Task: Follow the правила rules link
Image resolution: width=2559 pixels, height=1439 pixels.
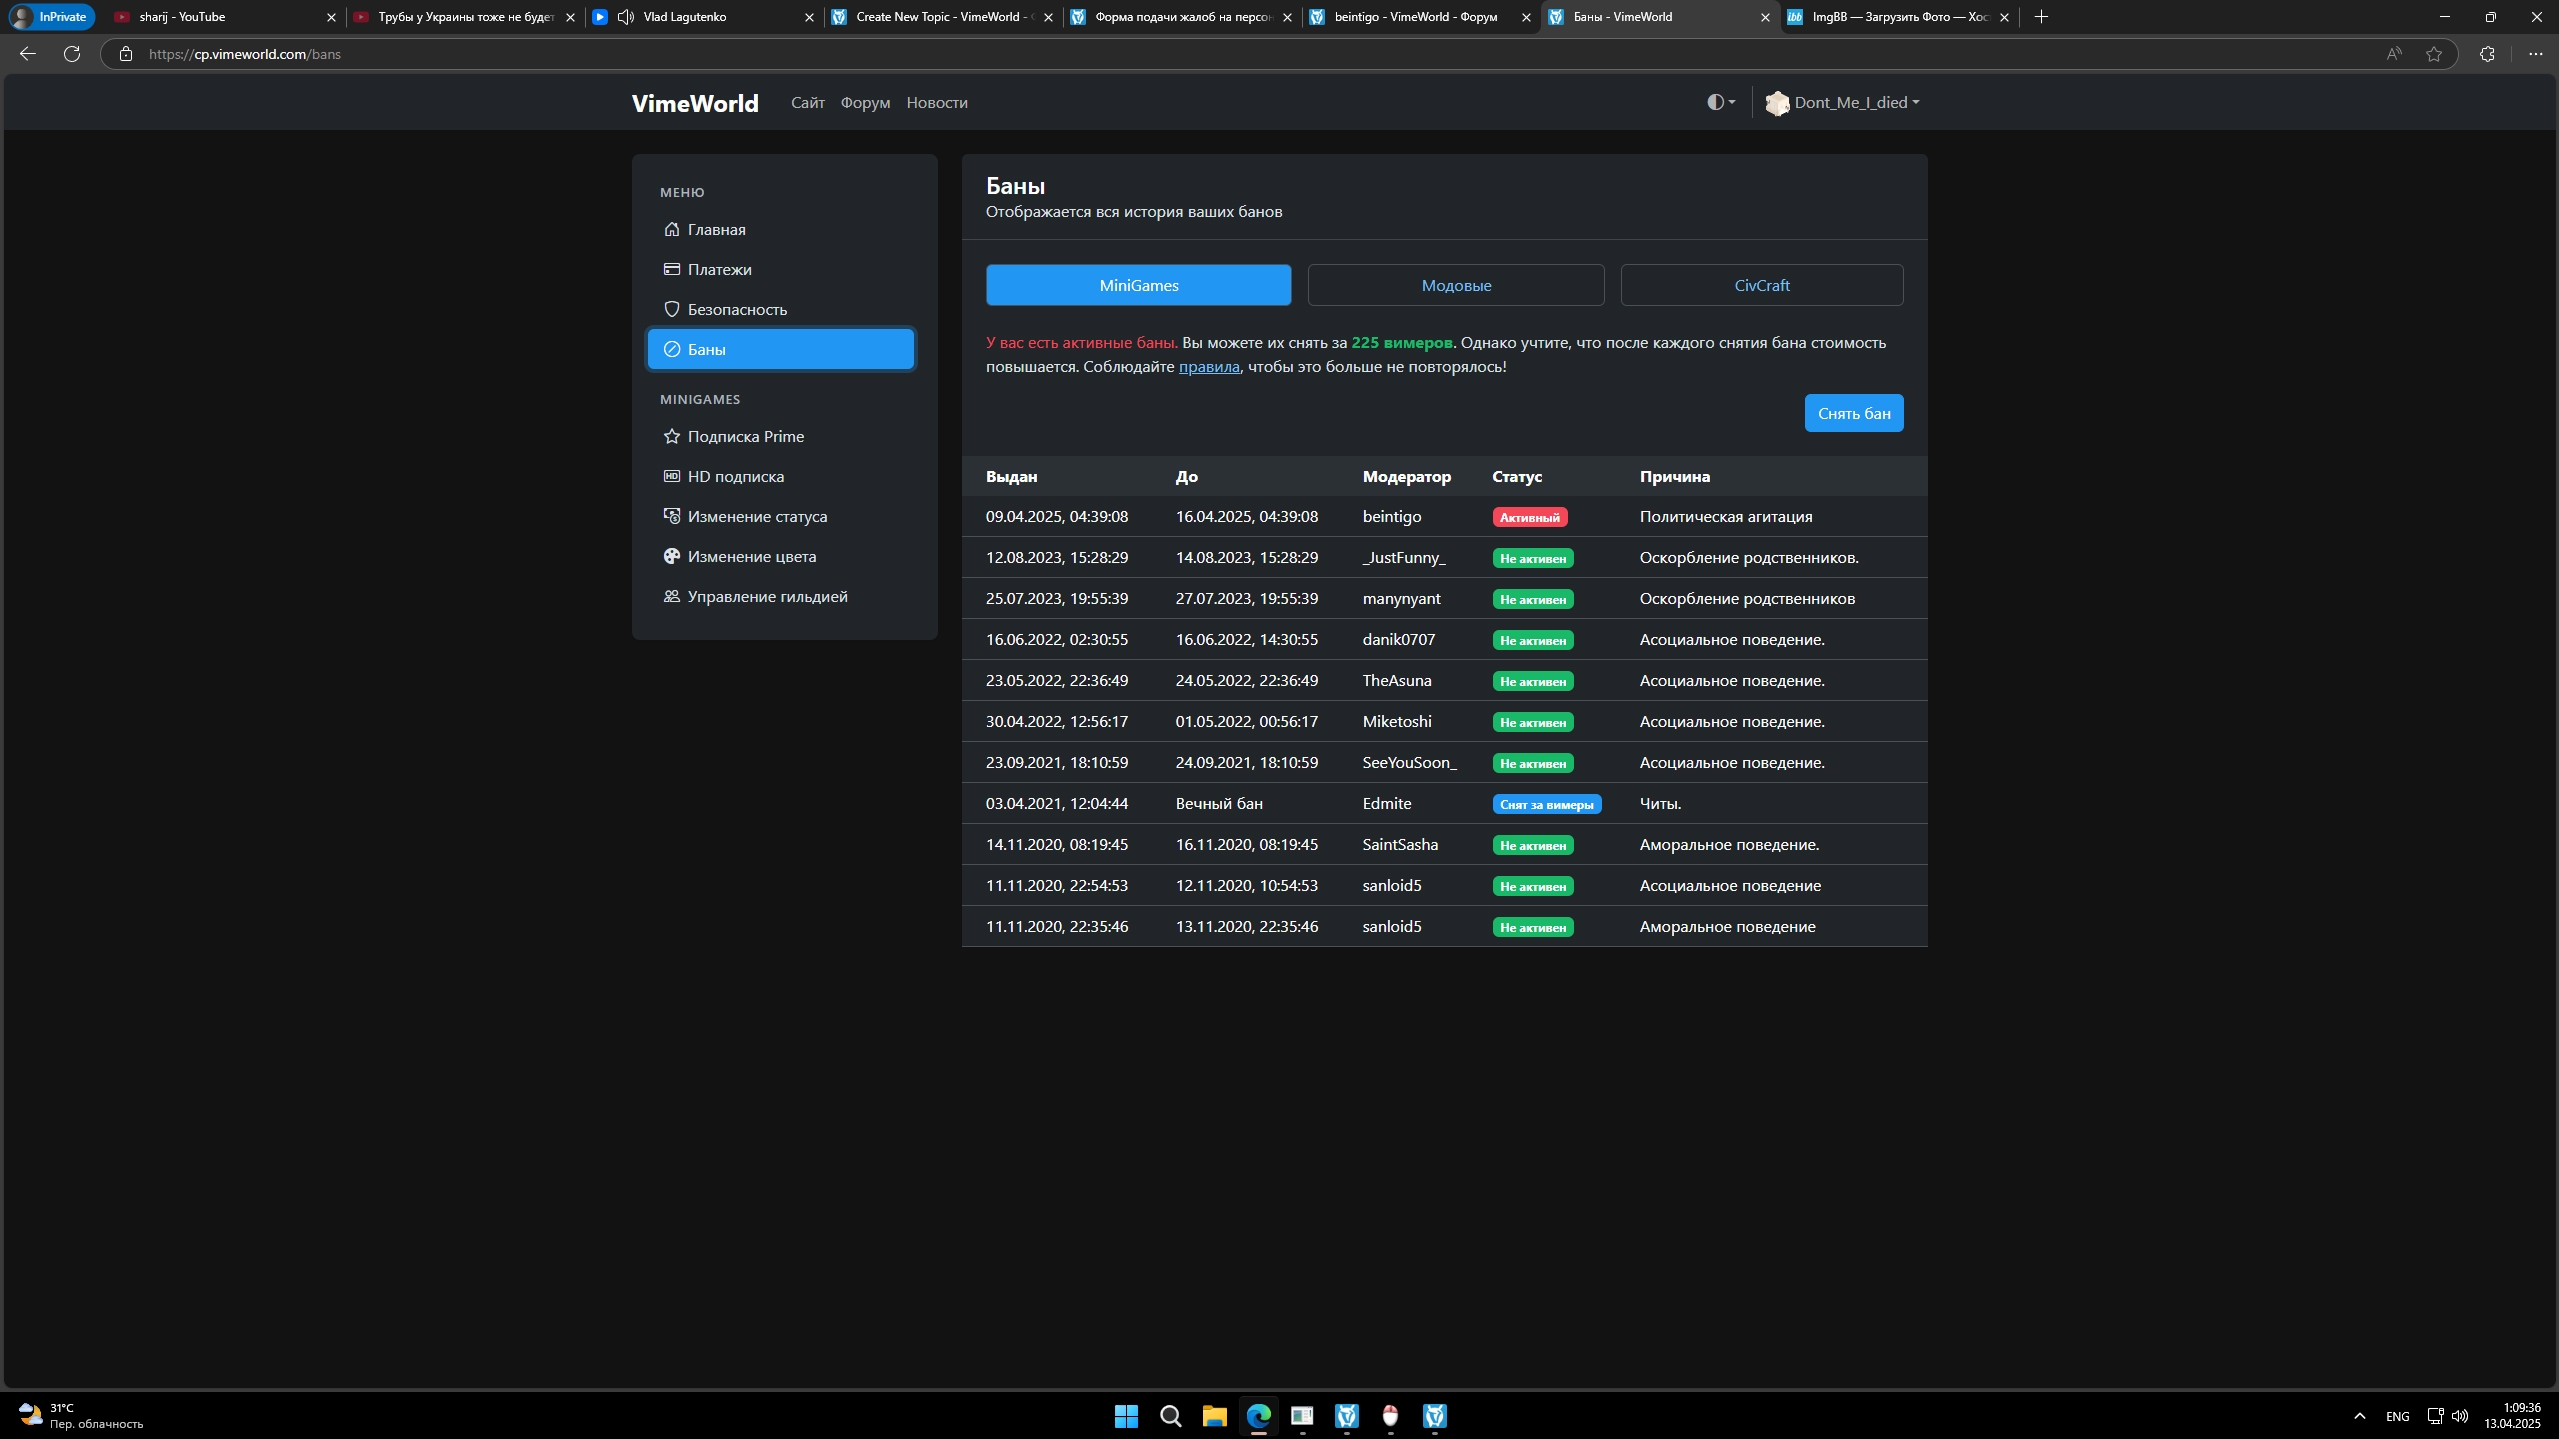Action: tap(1208, 367)
